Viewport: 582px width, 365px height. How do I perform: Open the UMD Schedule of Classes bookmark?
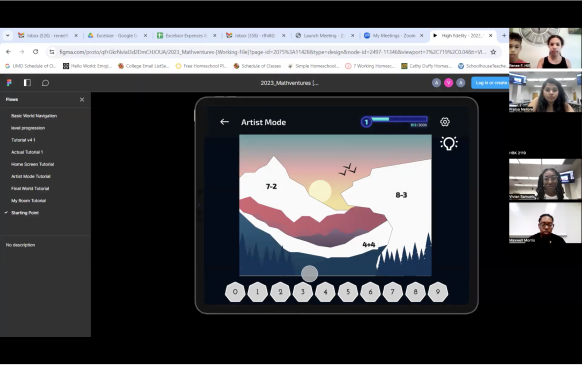[x=30, y=66]
